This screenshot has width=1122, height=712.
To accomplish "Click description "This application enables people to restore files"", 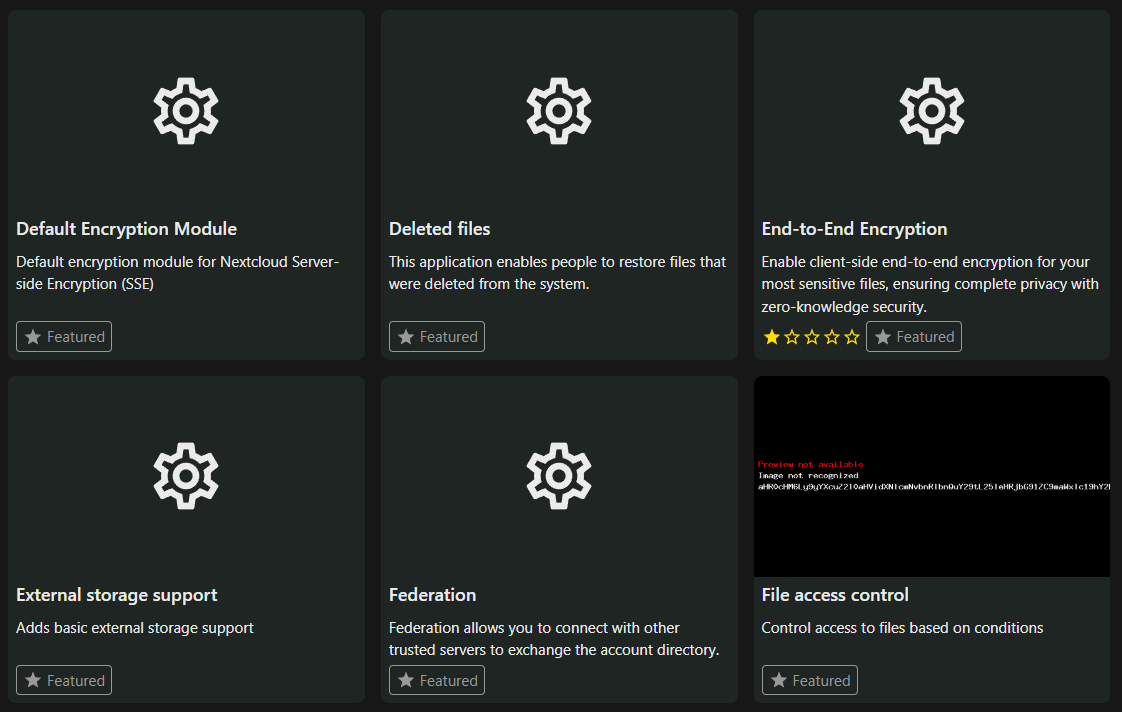I will (x=557, y=273).
